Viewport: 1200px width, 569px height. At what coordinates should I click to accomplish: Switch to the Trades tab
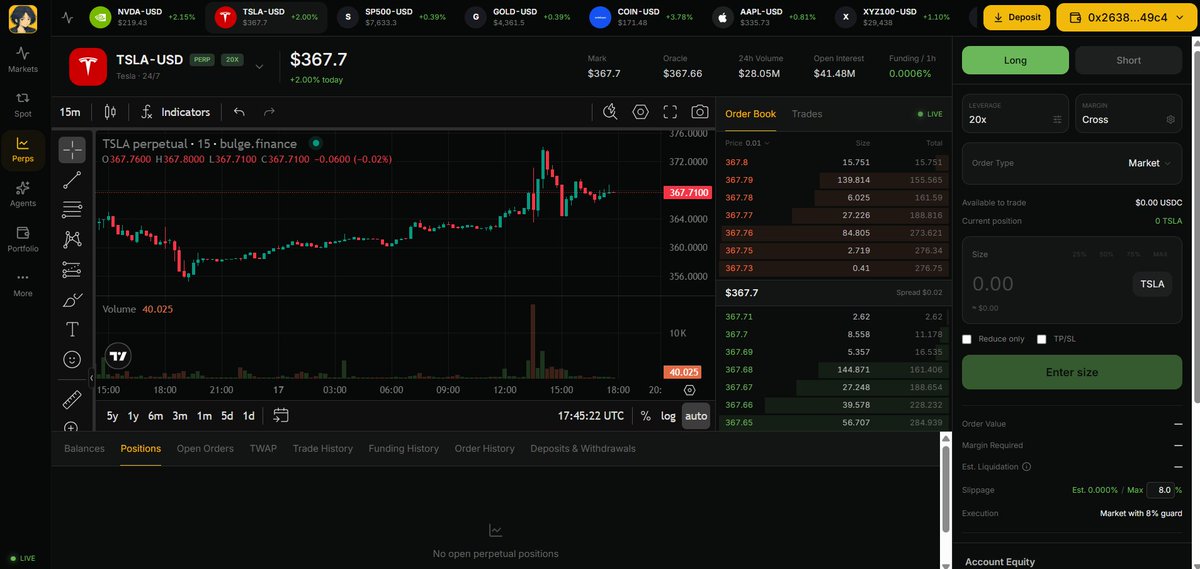pos(807,114)
